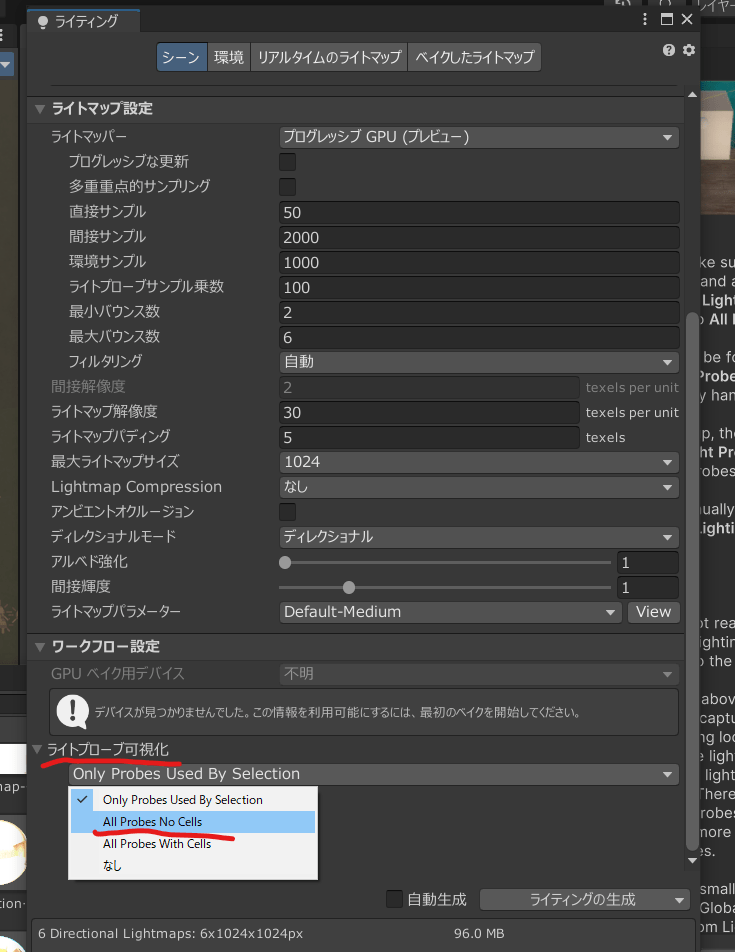
Task: Collapse the ライトマップ設定 section
Action: click(x=40, y=108)
